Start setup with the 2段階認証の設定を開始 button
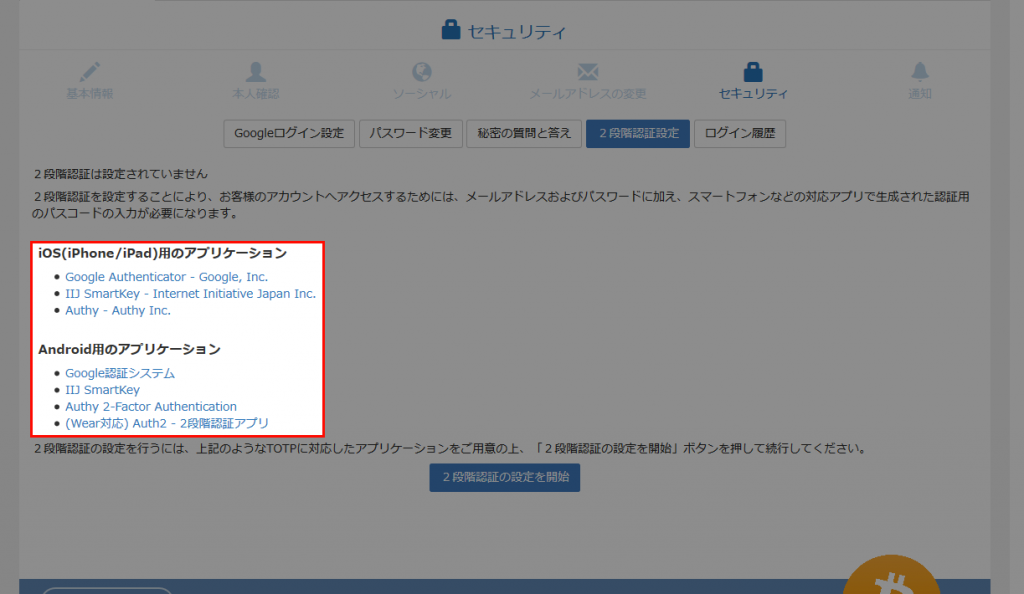The height and width of the screenshot is (594, 1024). [x=505, y=477]
